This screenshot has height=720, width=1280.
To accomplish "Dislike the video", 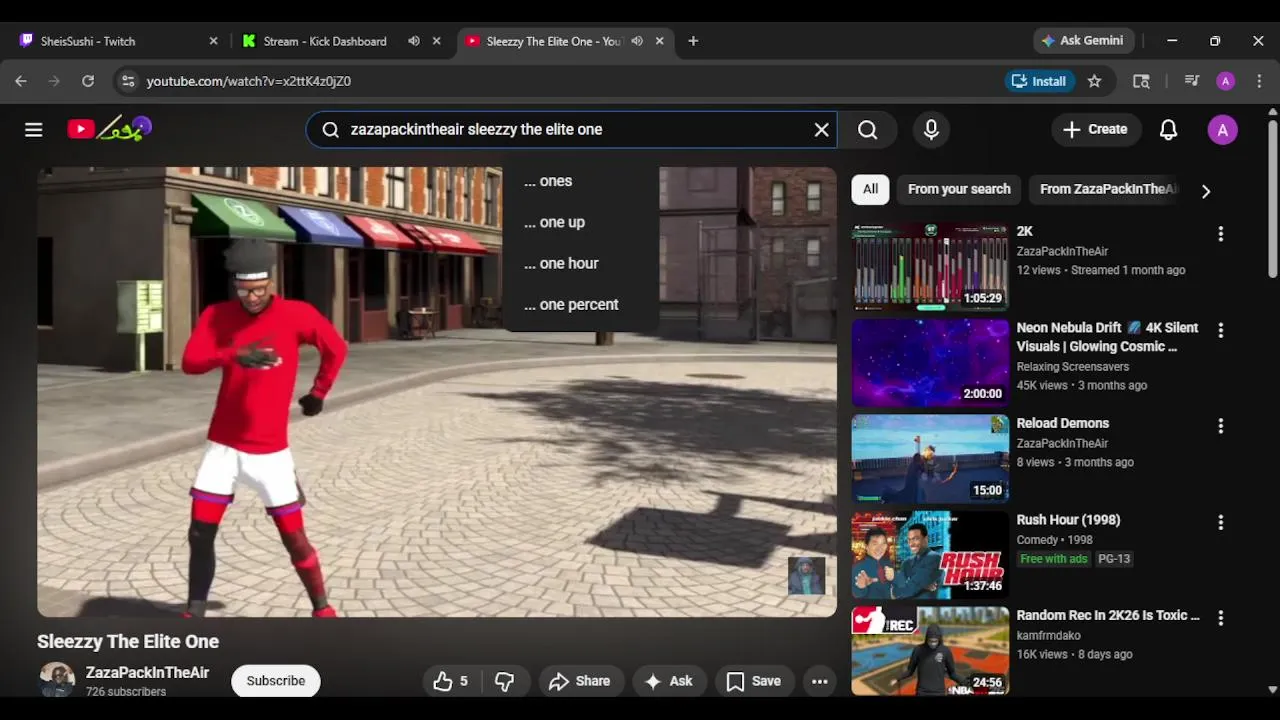I will coord(505,681).
